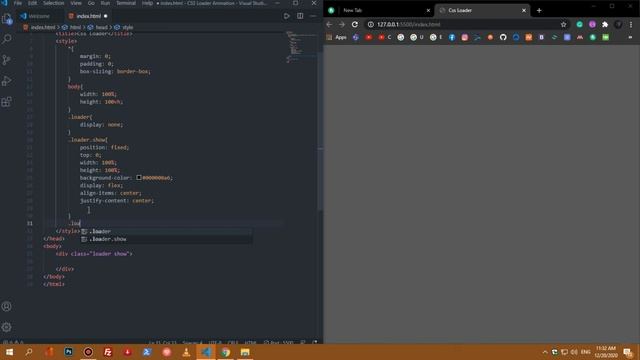Viewport: 640px width, 360px height.
Task: Open the Run menu in VS Code
Action: [105, 3]
